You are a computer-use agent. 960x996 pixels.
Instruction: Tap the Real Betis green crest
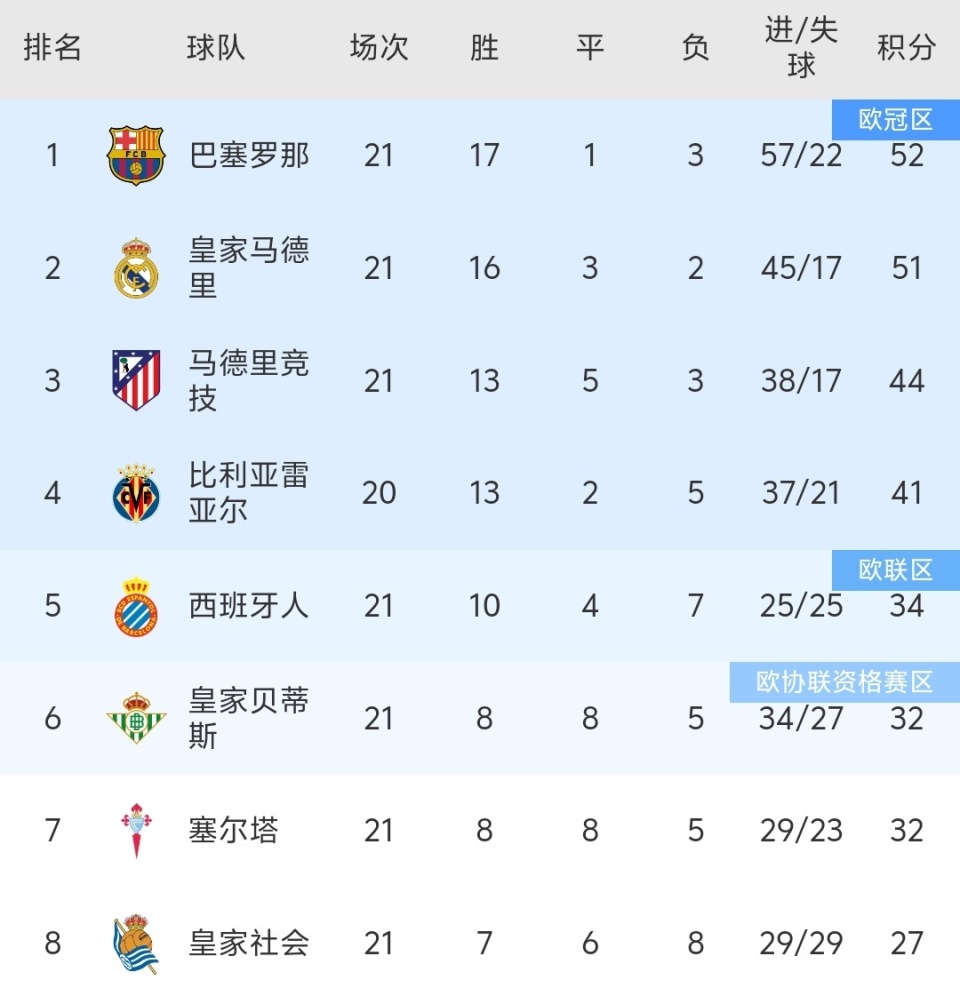(x=135, y=718)
